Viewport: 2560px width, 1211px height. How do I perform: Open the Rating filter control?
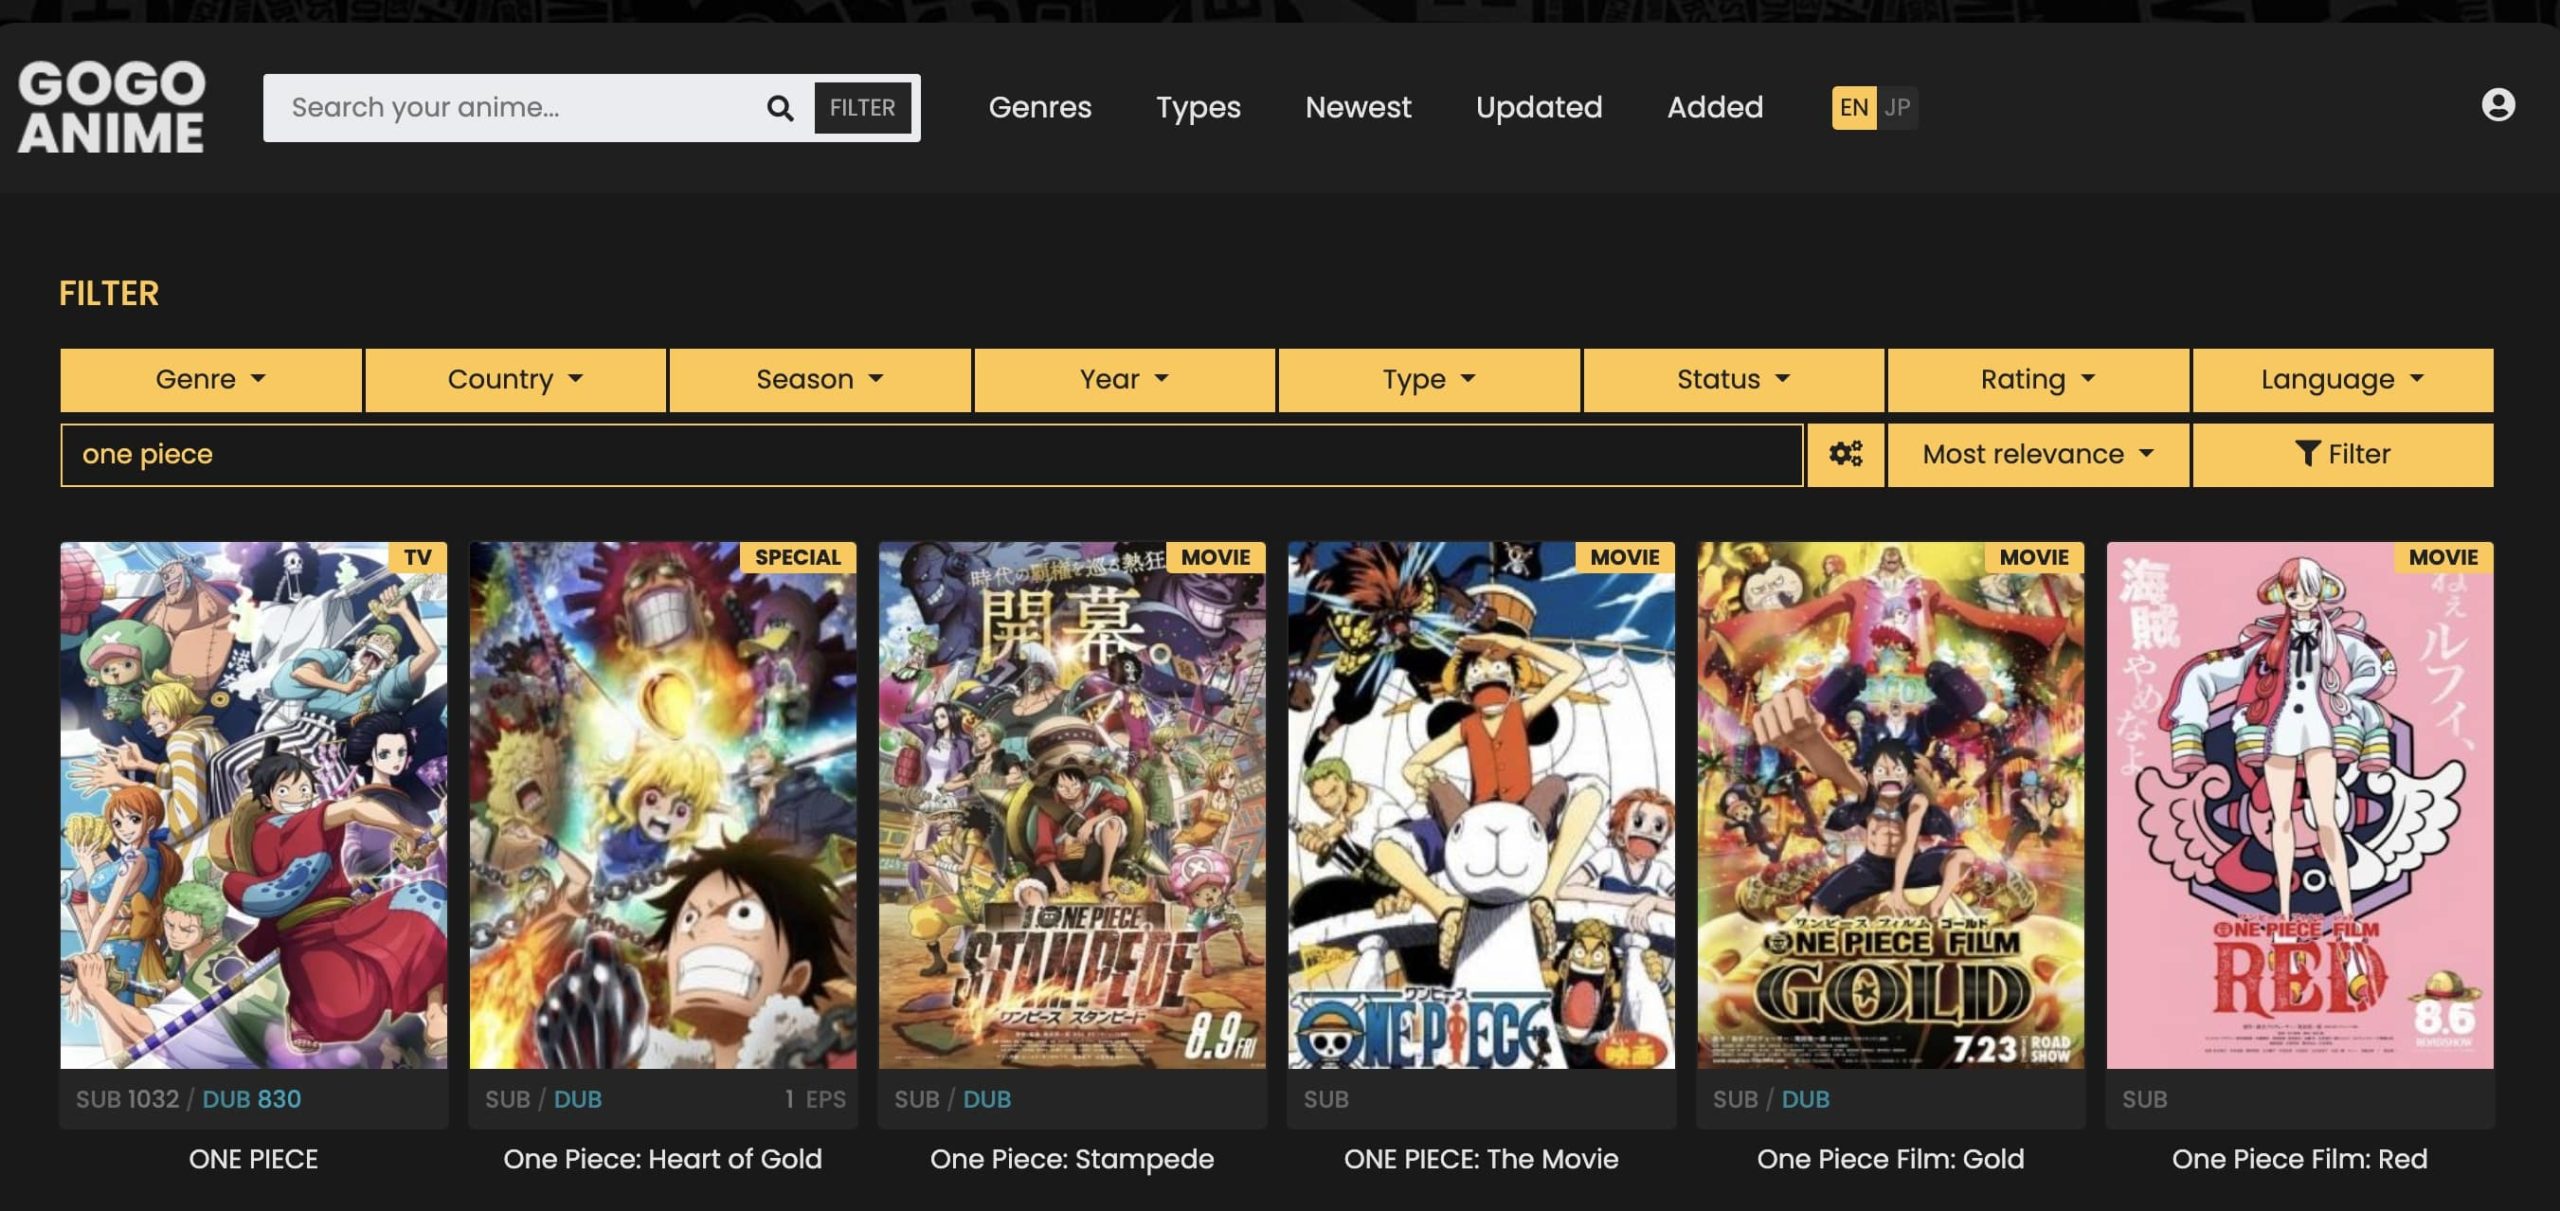pyautogui.click(x=2036, y=379)
